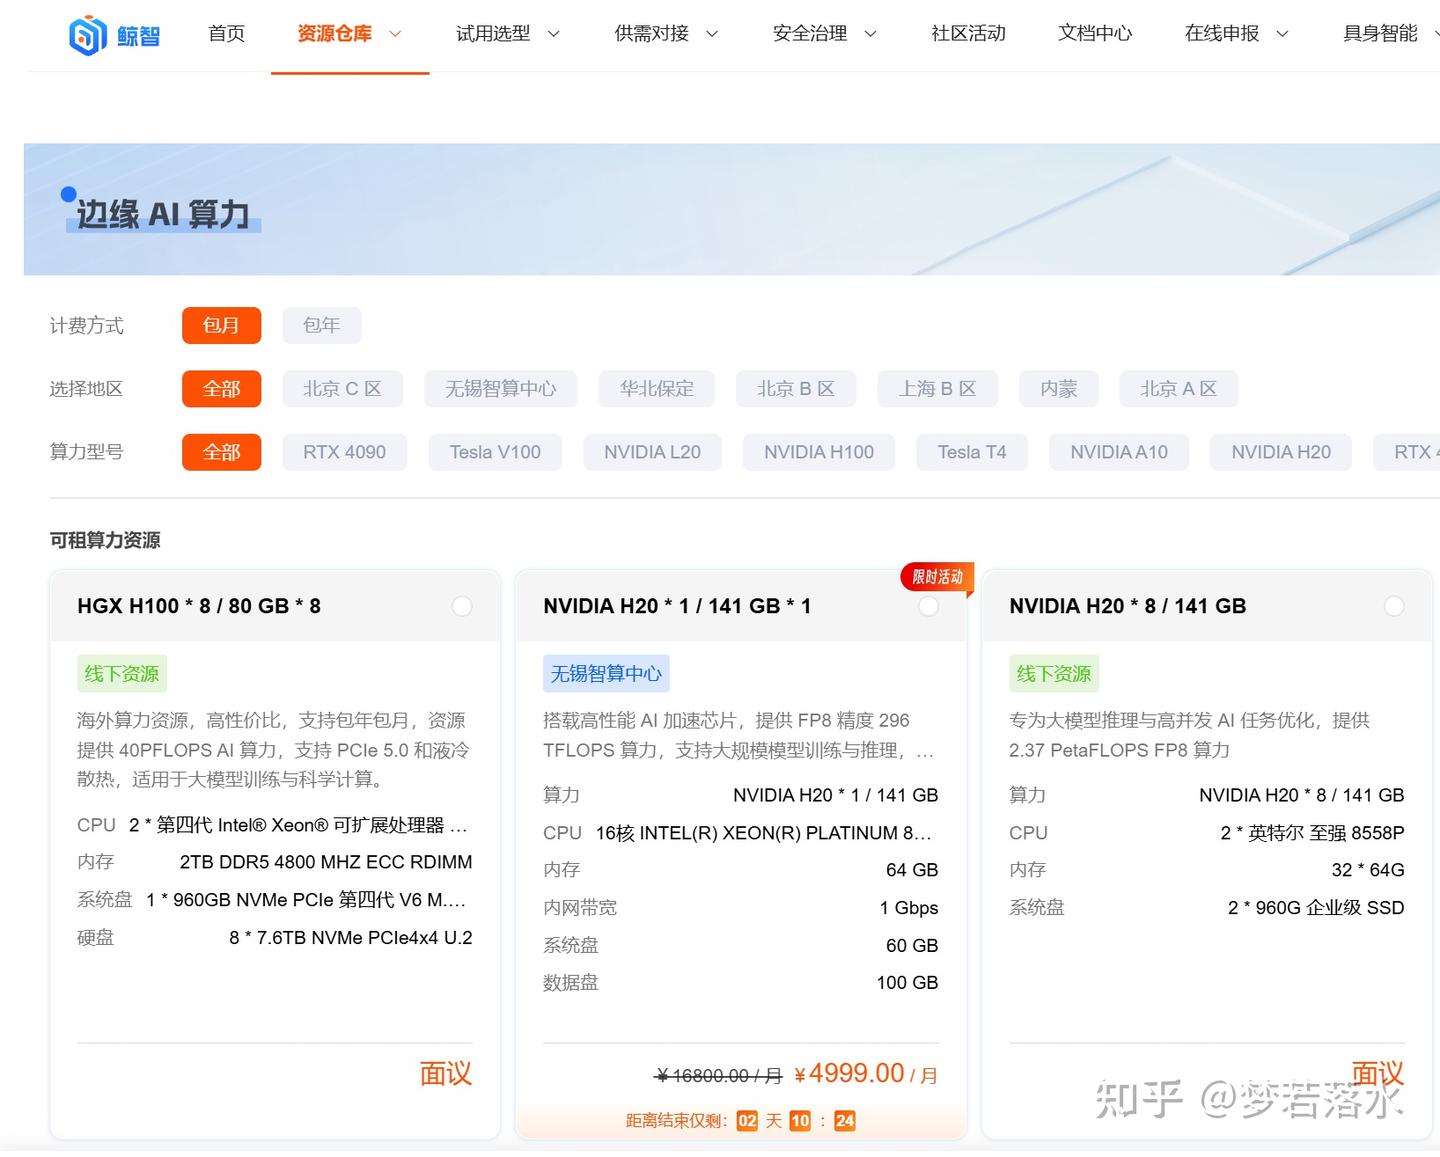
Task: Click the 可租算力资源 section heading
Action: pyautogui.click(x=105, y=540)
